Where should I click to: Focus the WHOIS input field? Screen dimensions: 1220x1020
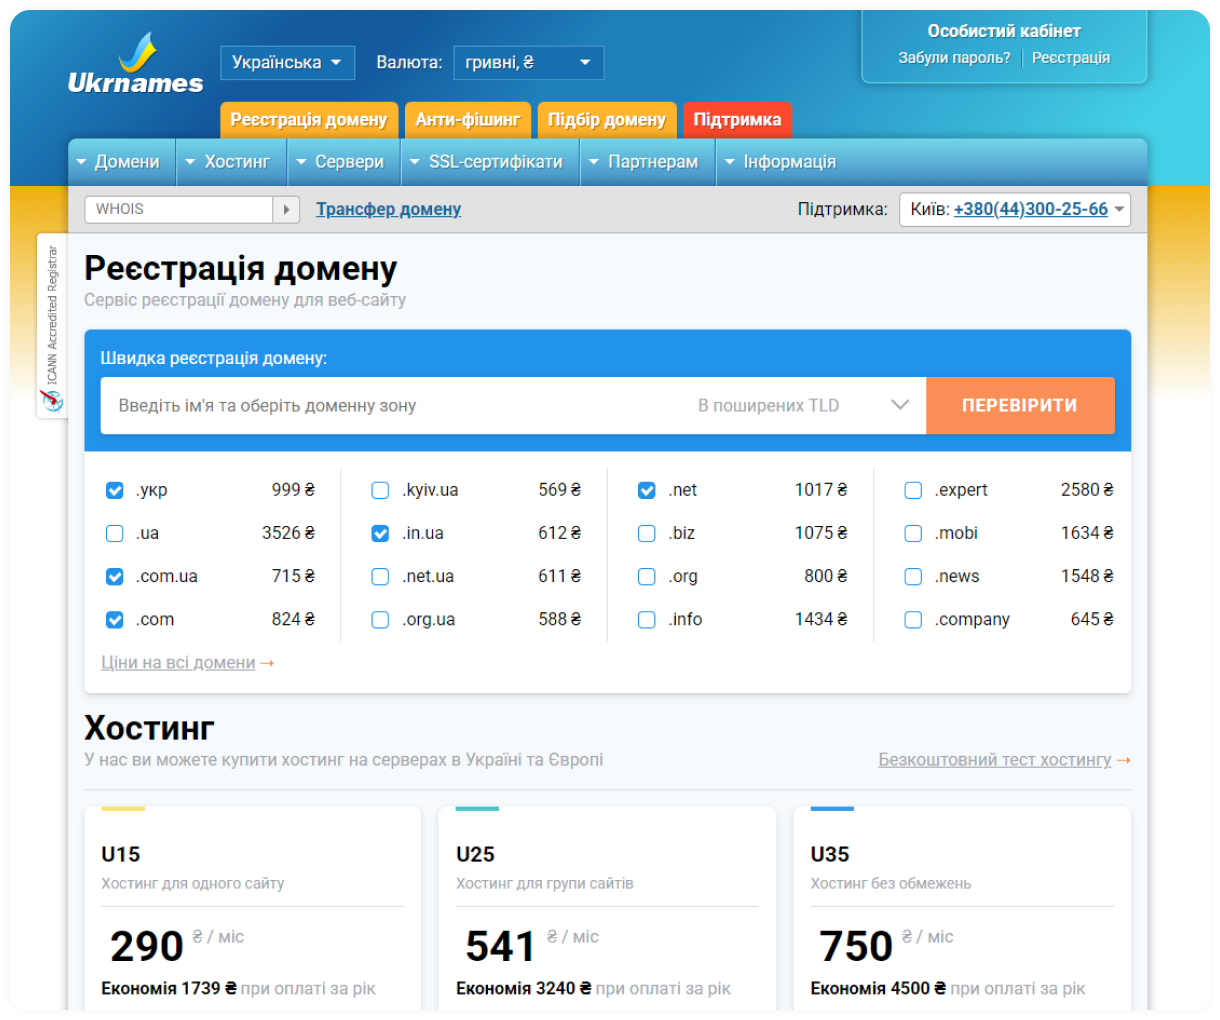(x=179, y=209)
